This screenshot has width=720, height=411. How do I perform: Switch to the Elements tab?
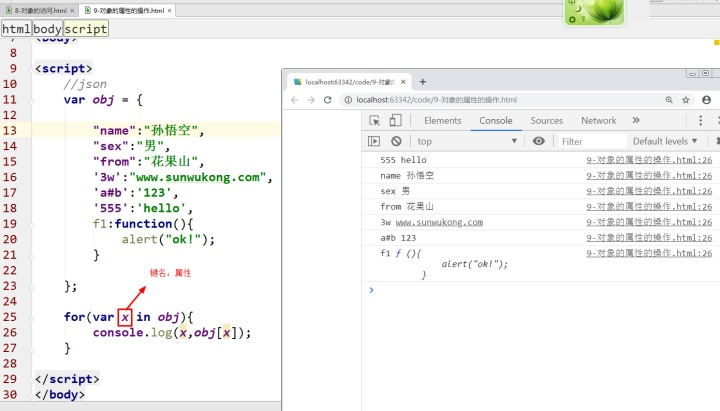point(443,120)
